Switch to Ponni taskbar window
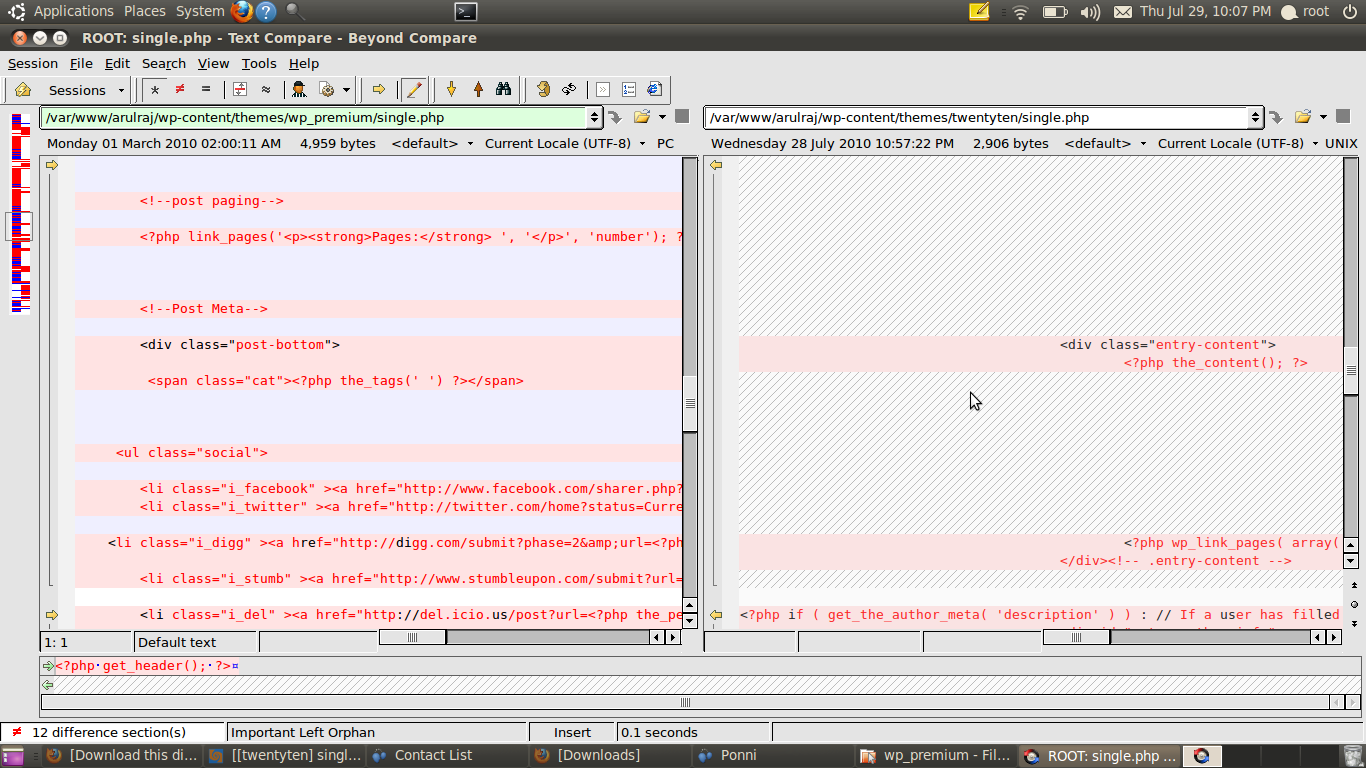1366x768 pixels. point(773,756)
